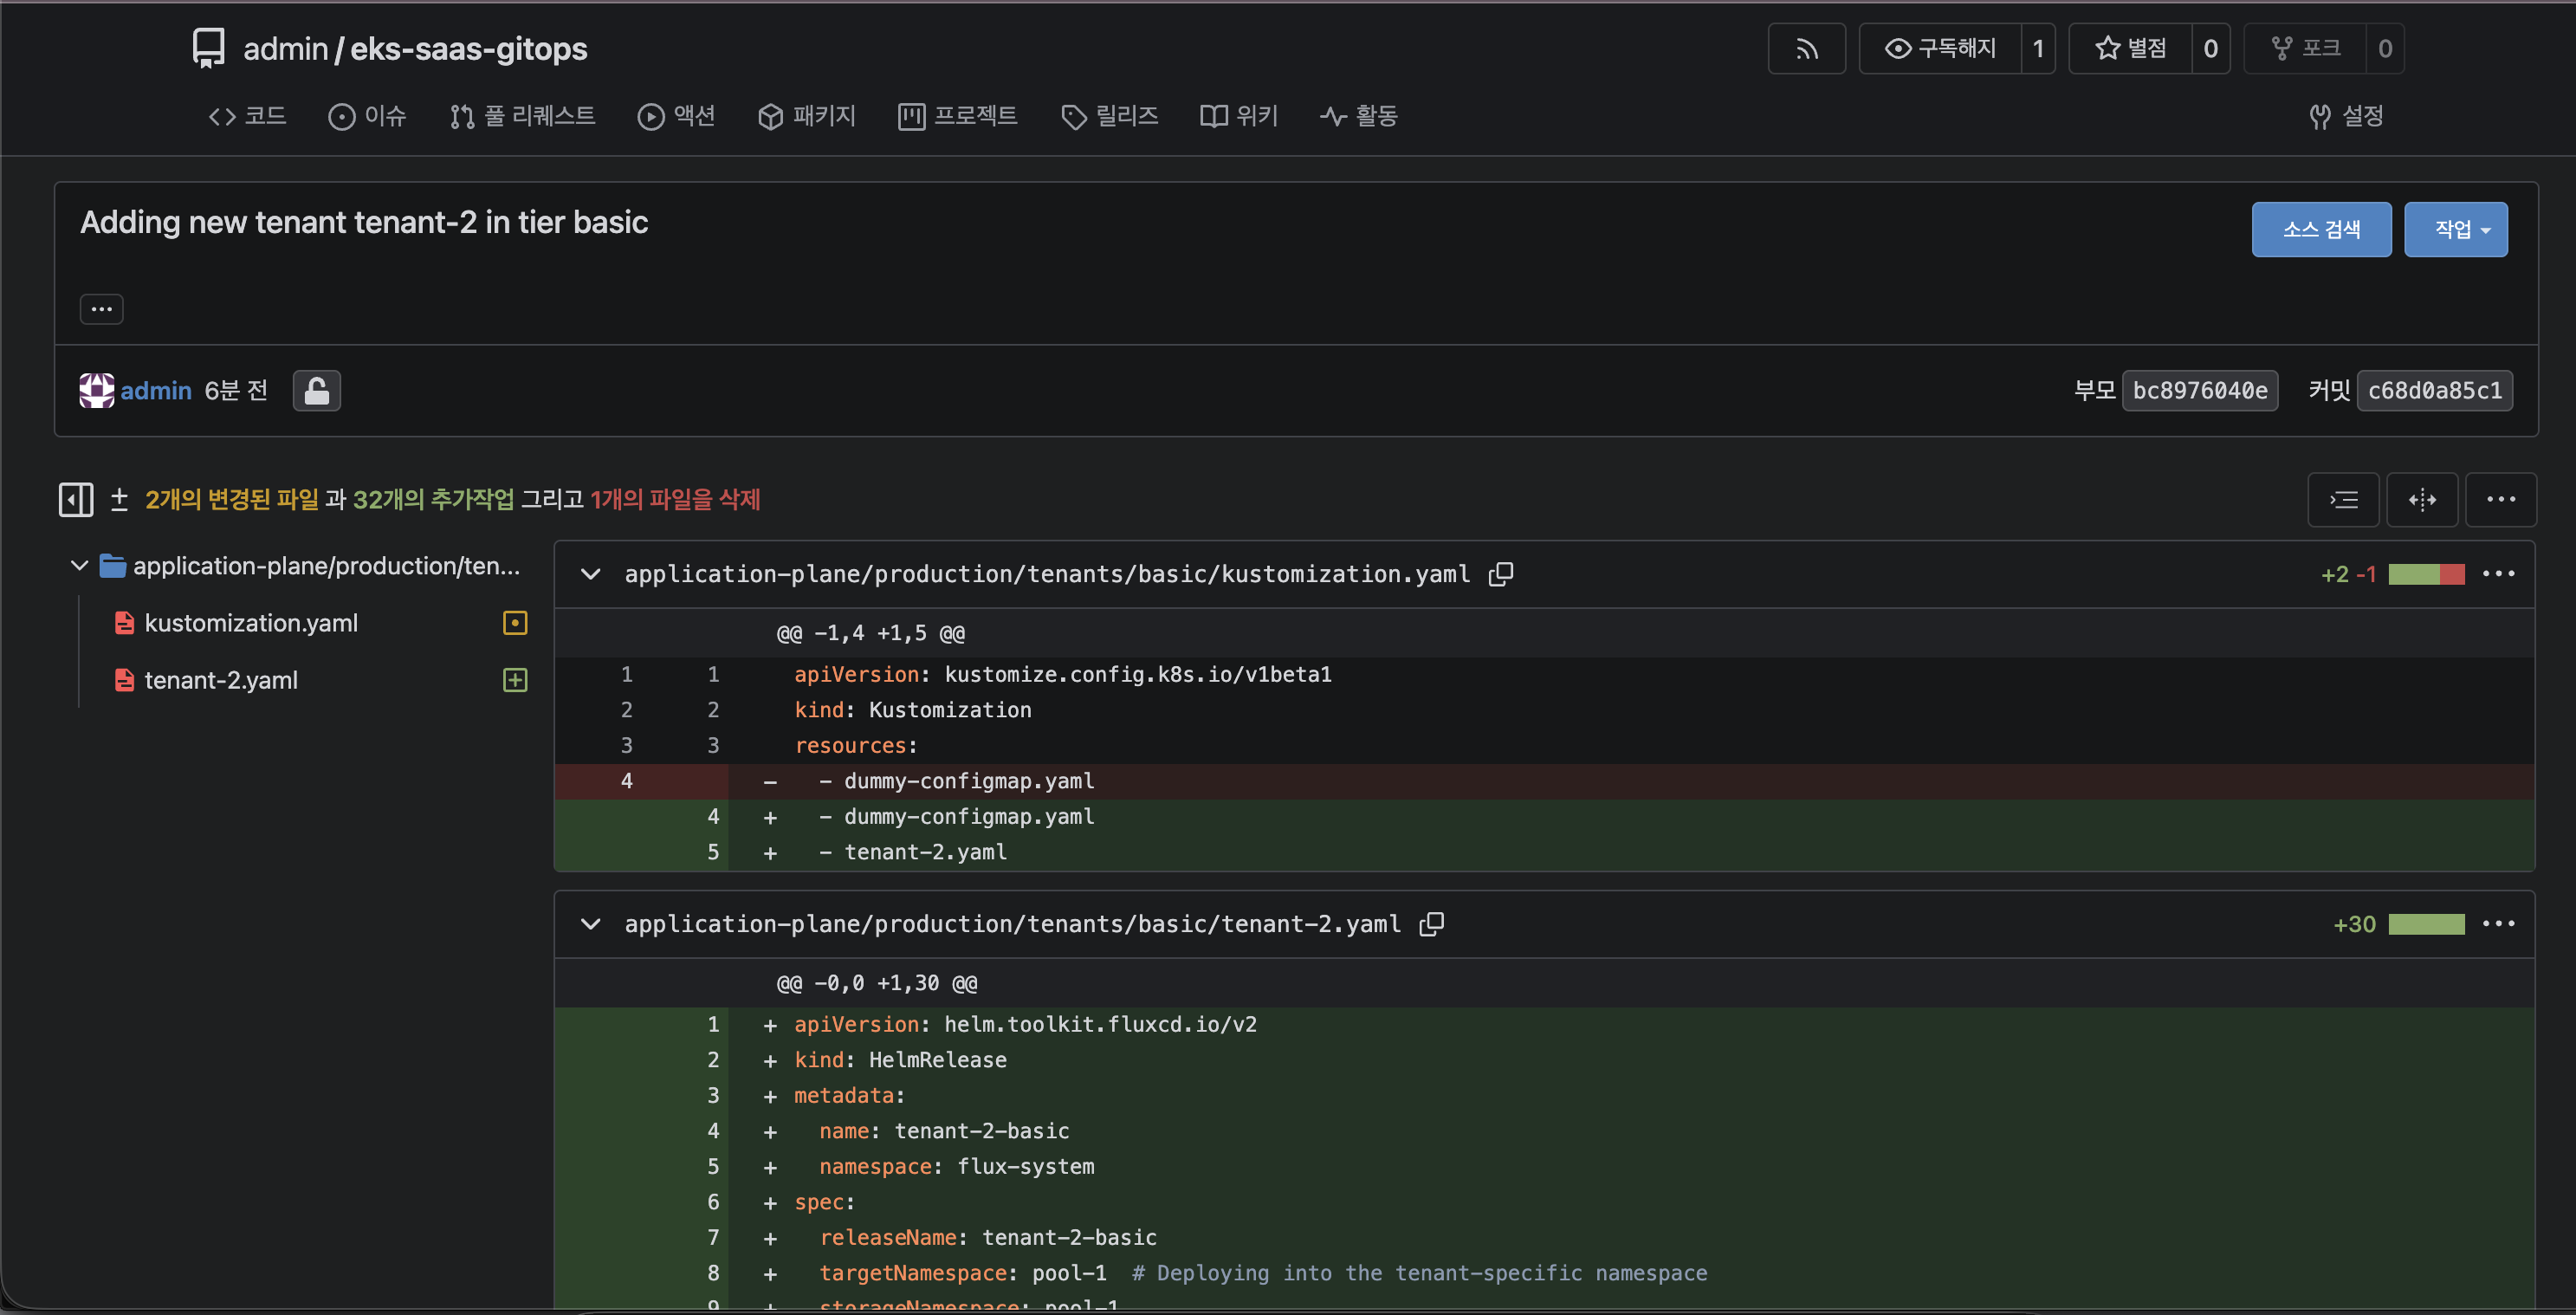Collapse the kustomization.yaml diff section
The height and width of the screenshot is (1315, 2576).
click(591, 574)
